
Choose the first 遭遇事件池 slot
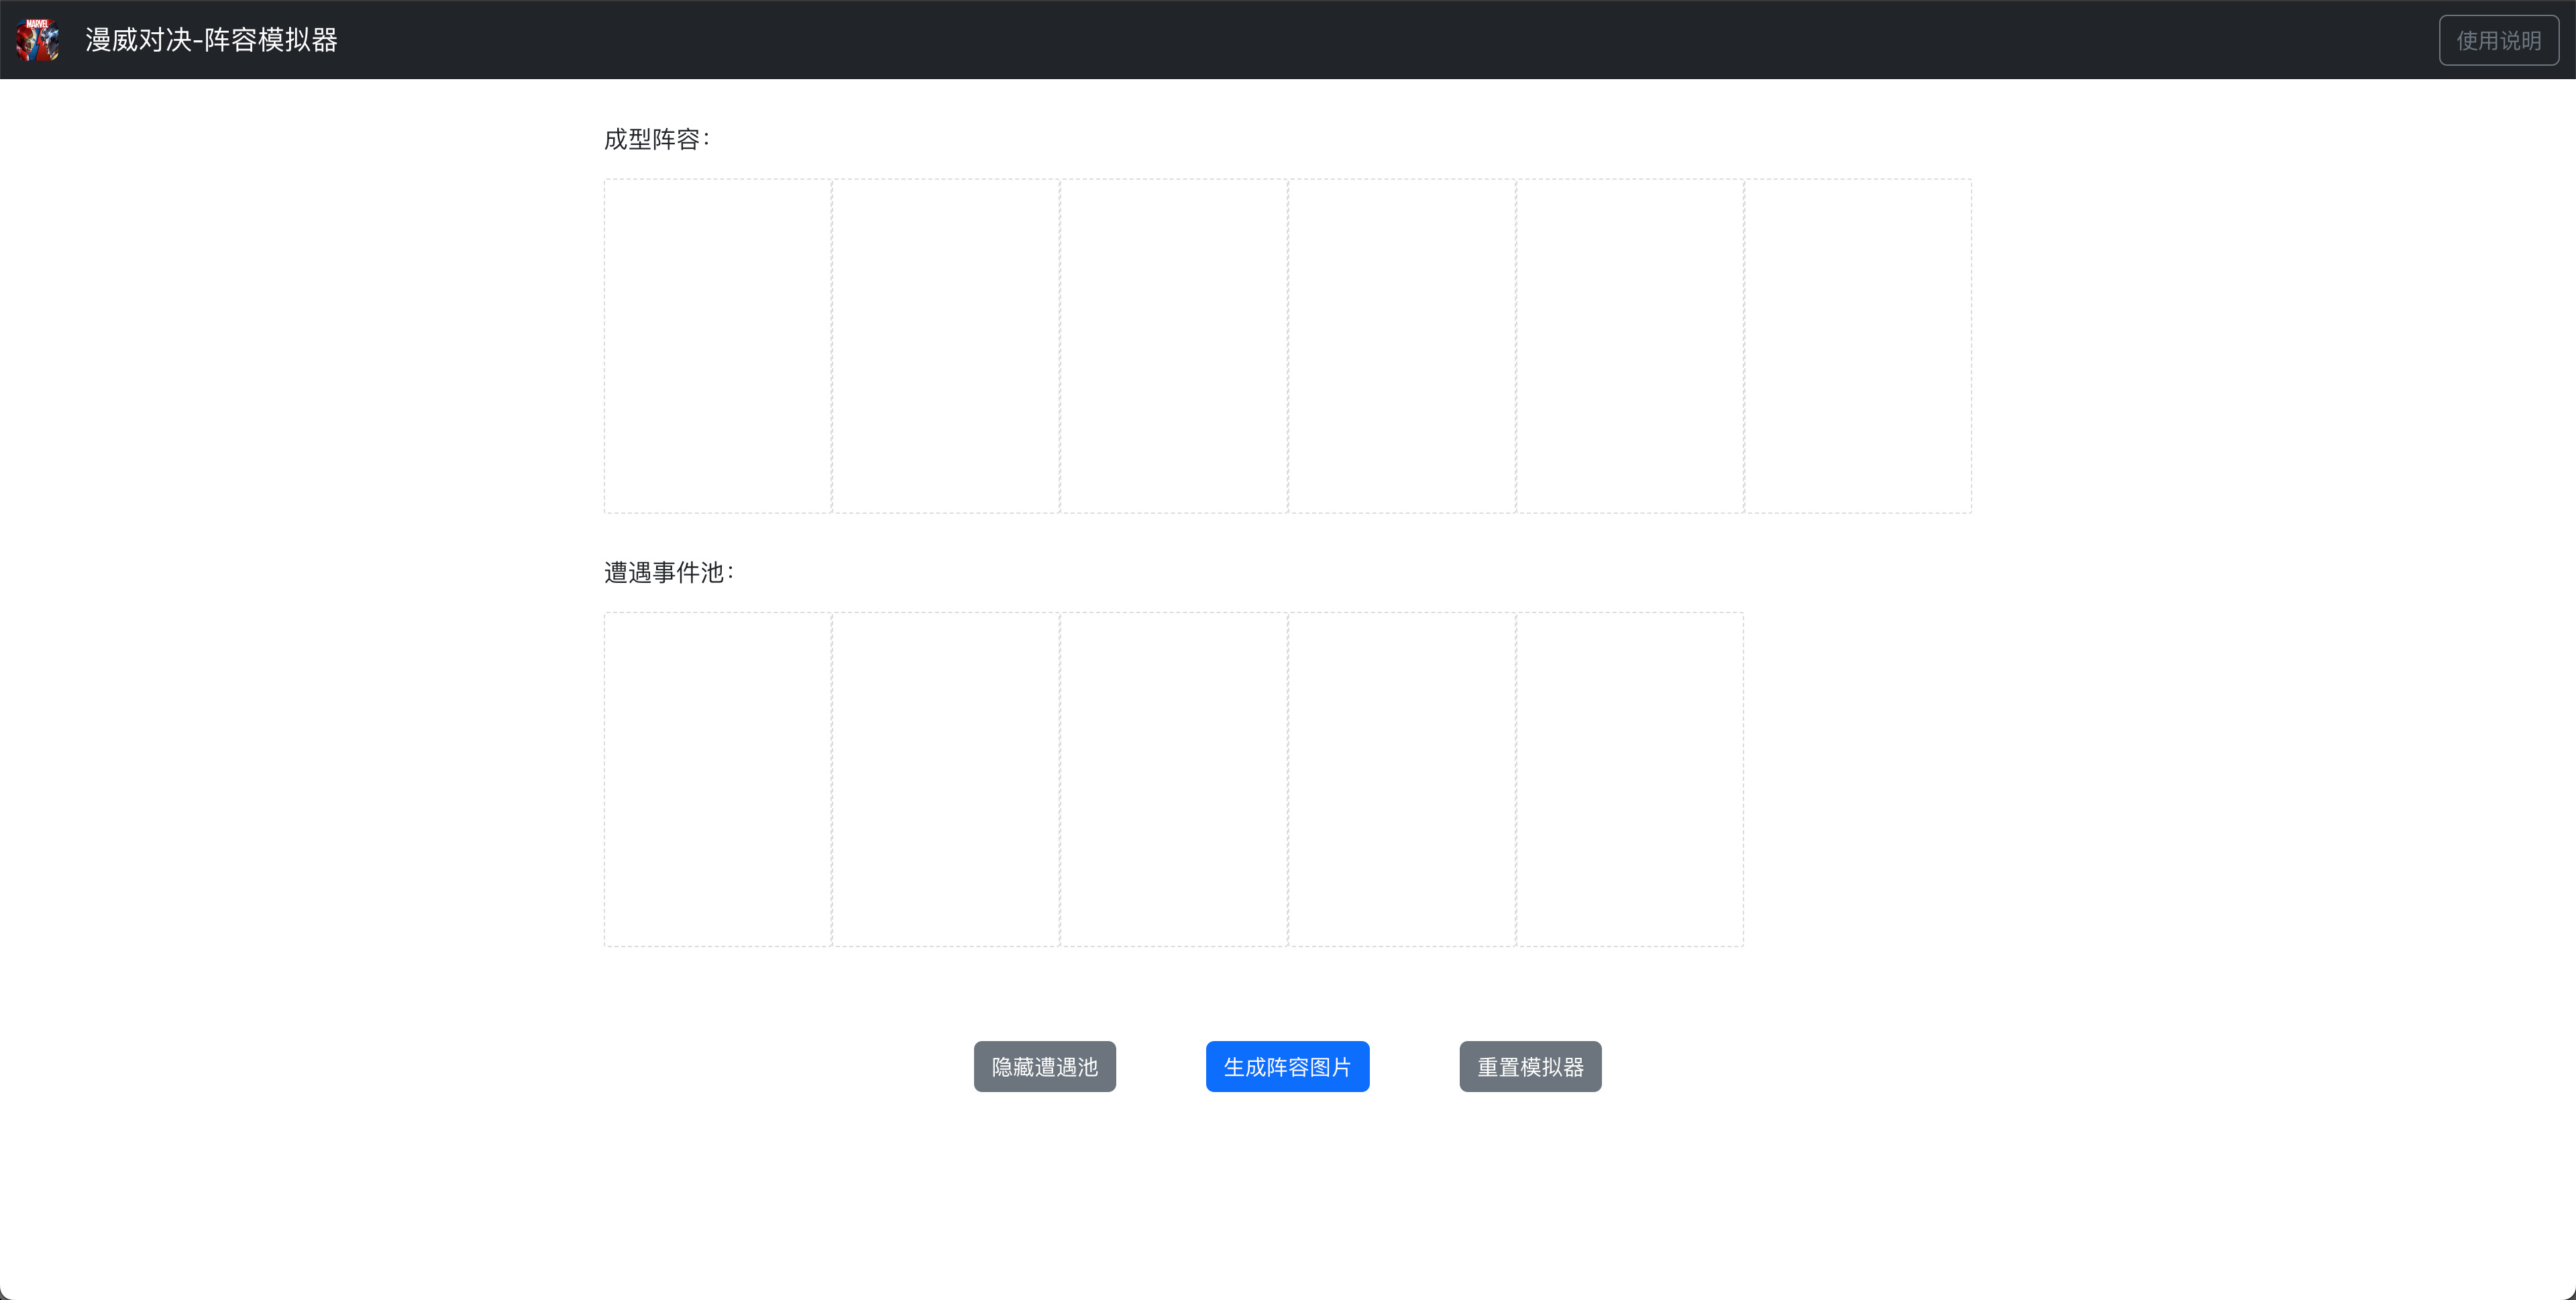pos(717,779)
